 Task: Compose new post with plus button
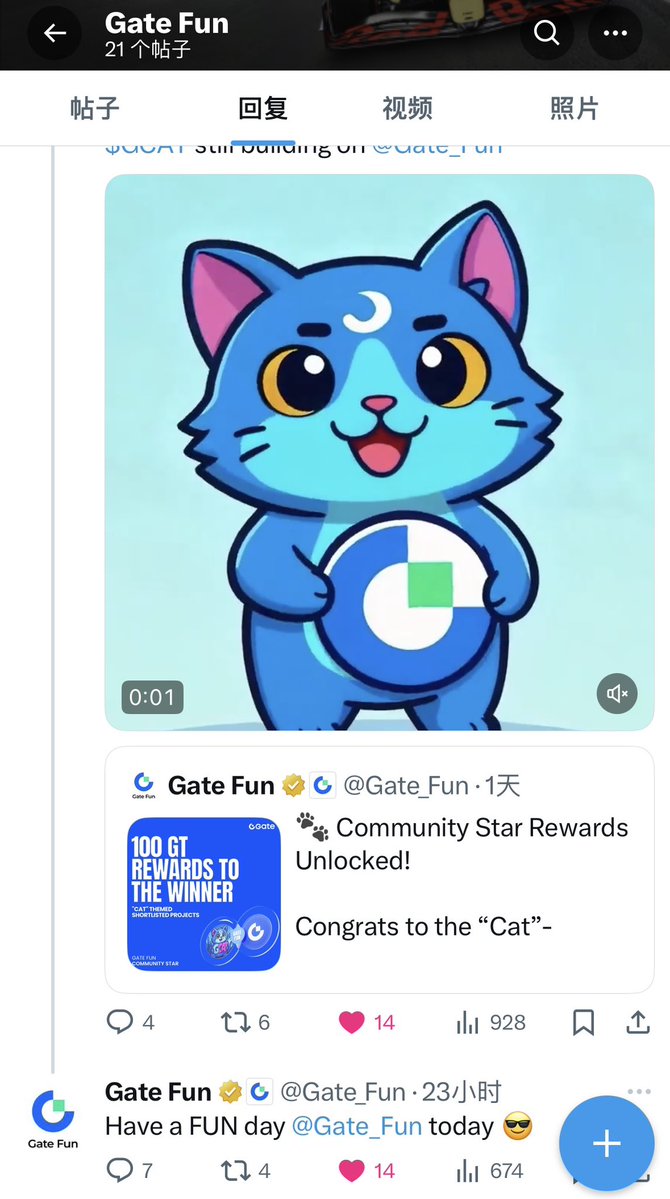[607, 1143]
